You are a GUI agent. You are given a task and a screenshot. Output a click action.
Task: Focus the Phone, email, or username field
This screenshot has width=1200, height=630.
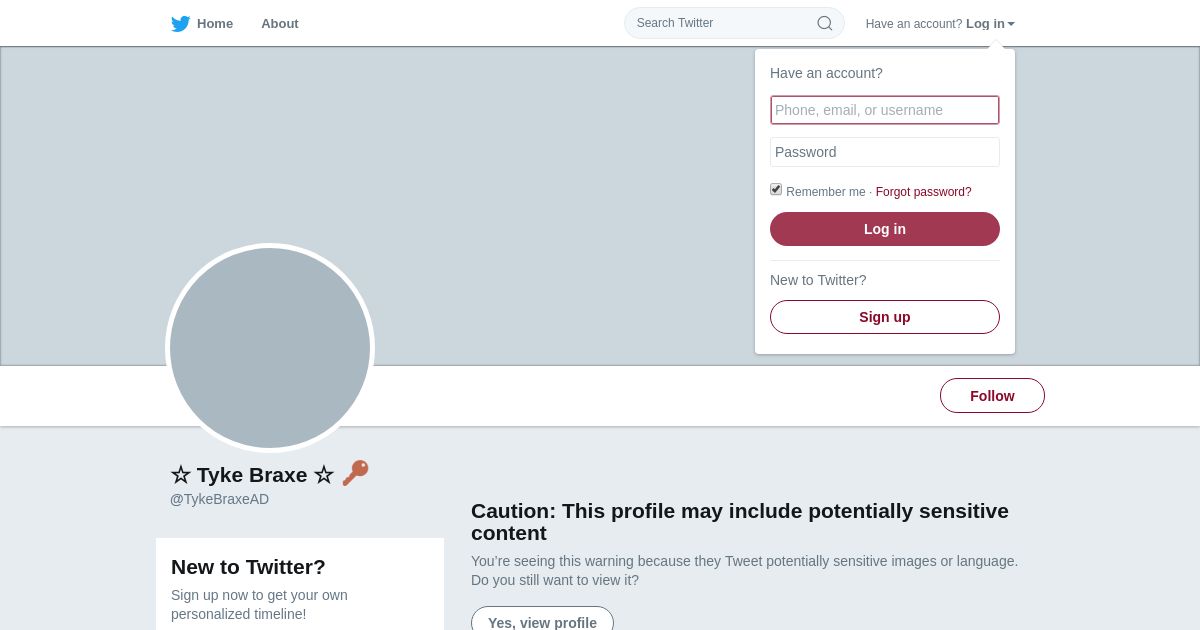[x=884, y=110]
